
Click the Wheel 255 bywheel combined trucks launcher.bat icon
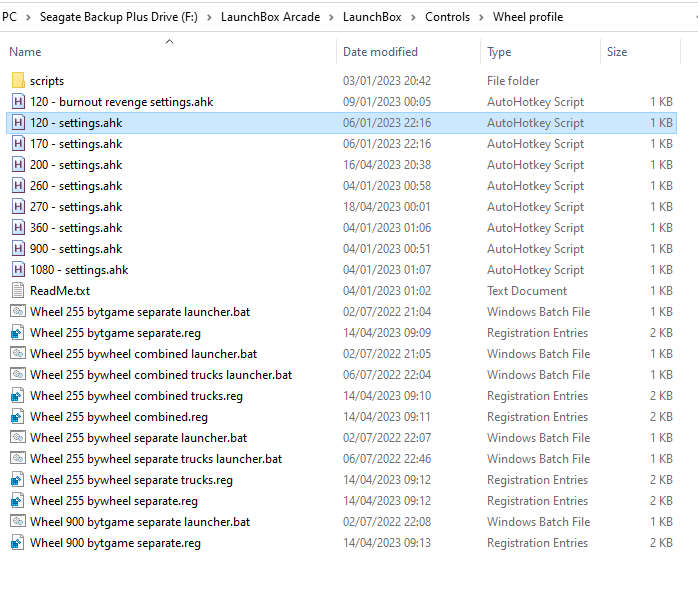point(18,374)
